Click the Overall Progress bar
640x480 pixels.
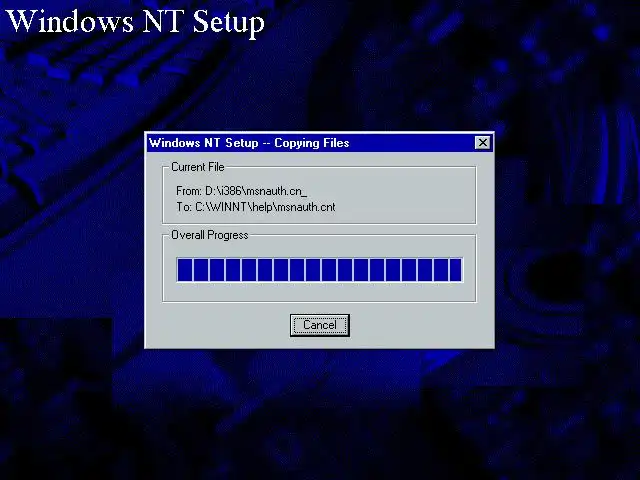(x=320, y=270)
